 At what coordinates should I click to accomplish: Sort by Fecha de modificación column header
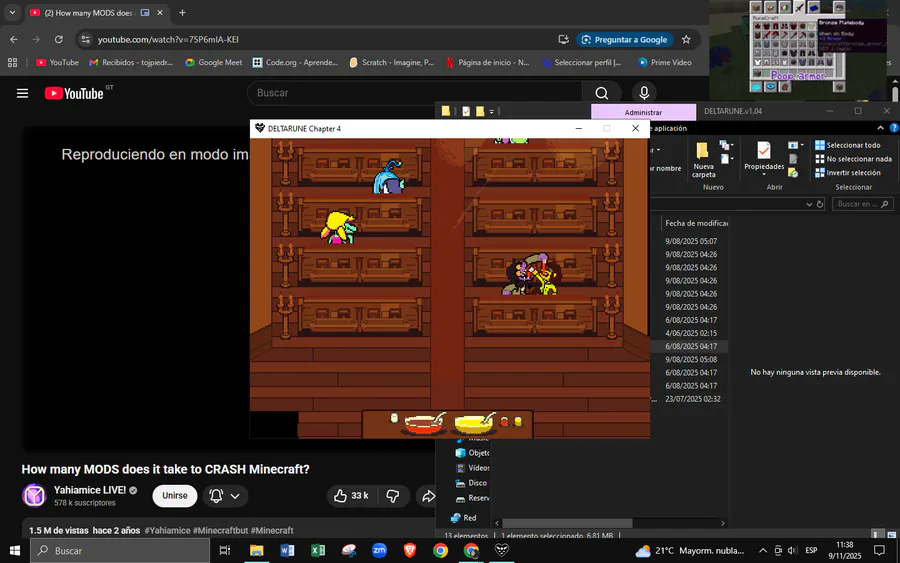[x=695, y=223]
